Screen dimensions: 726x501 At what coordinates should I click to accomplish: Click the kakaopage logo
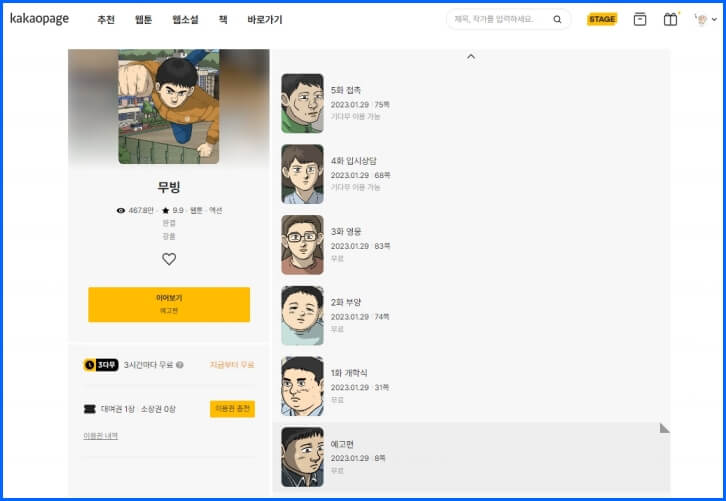click(39, 19)
